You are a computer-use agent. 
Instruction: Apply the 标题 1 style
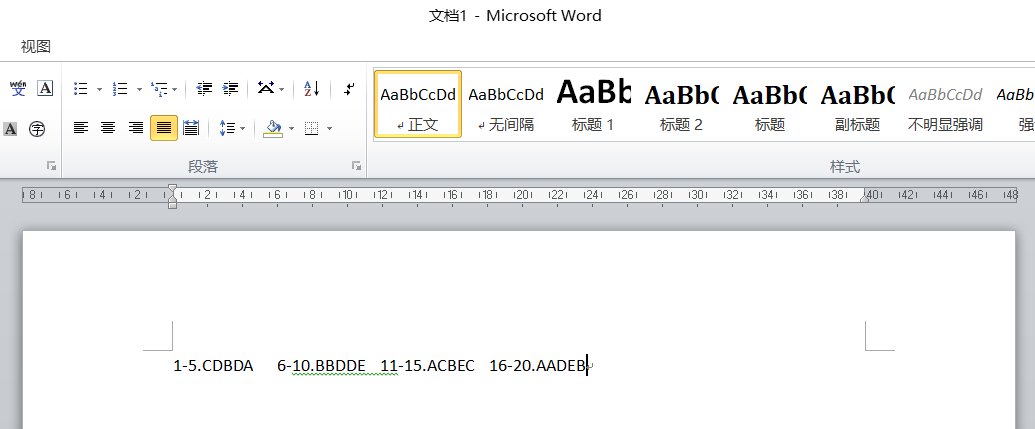pyautogui.click(x=593, y=104)
